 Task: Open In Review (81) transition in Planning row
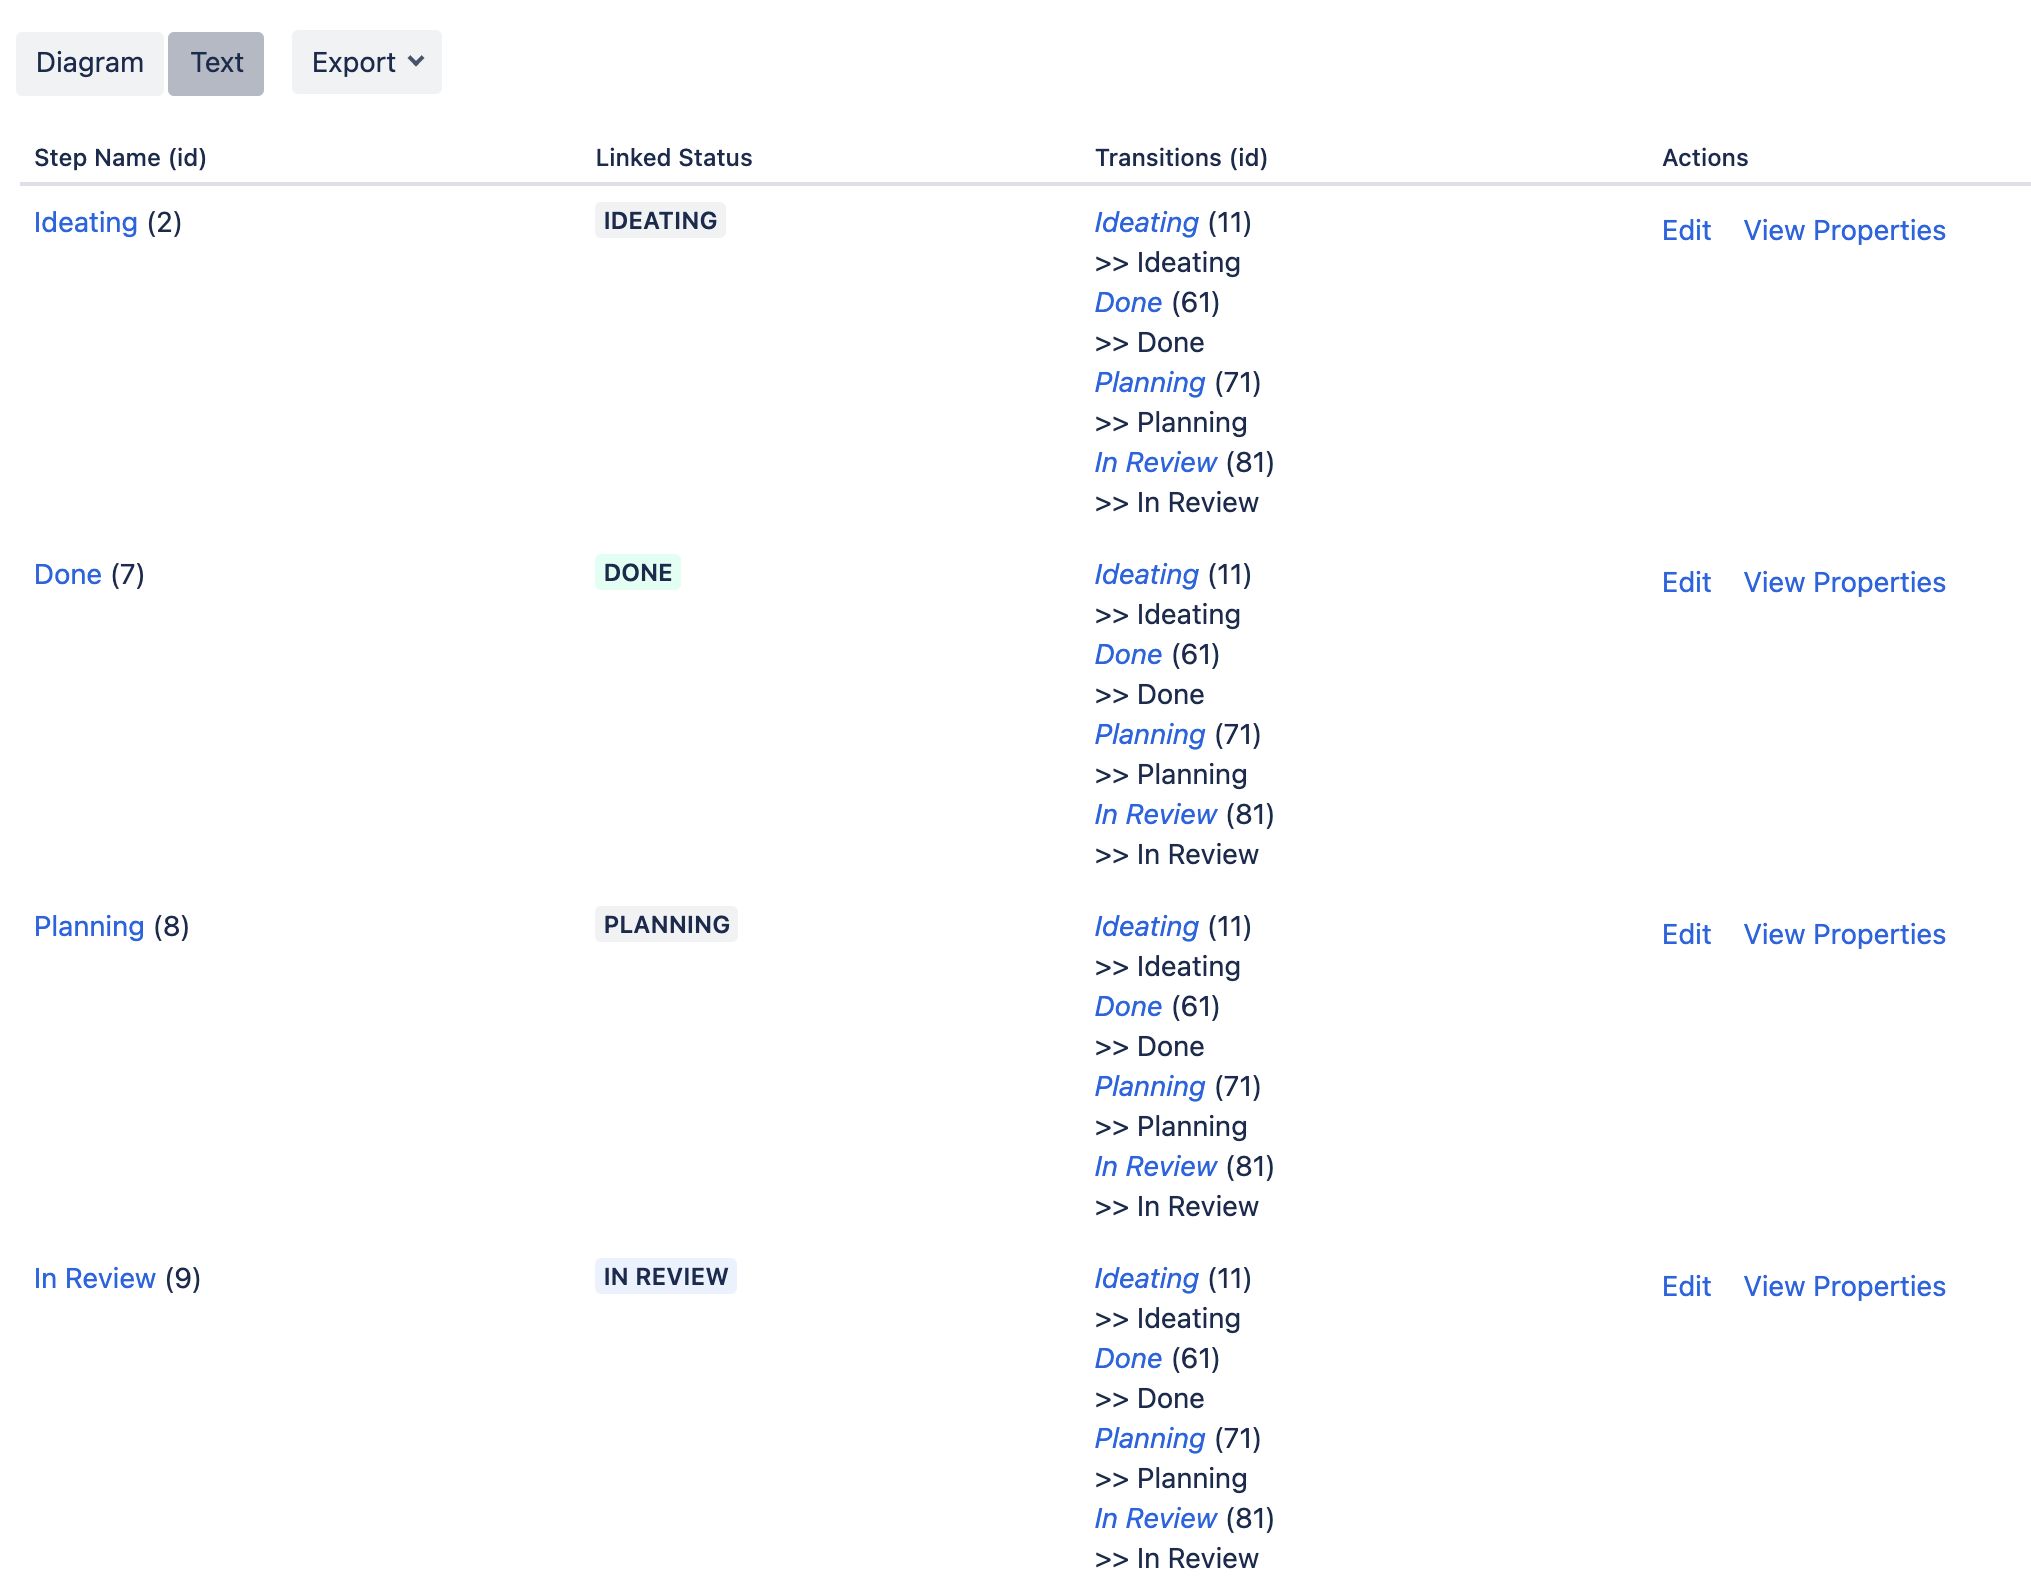click(x=1155, y=1166)
